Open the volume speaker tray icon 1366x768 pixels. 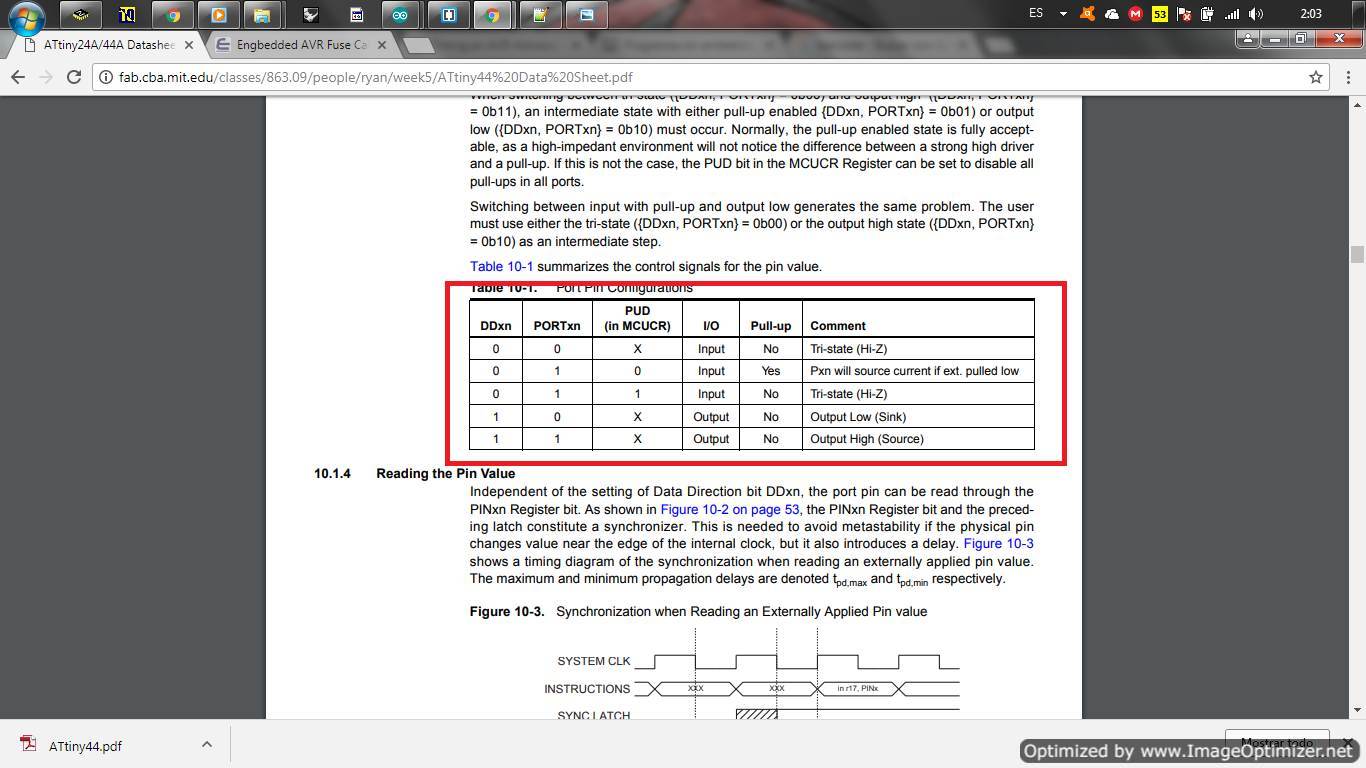(x=1256, y=14)
